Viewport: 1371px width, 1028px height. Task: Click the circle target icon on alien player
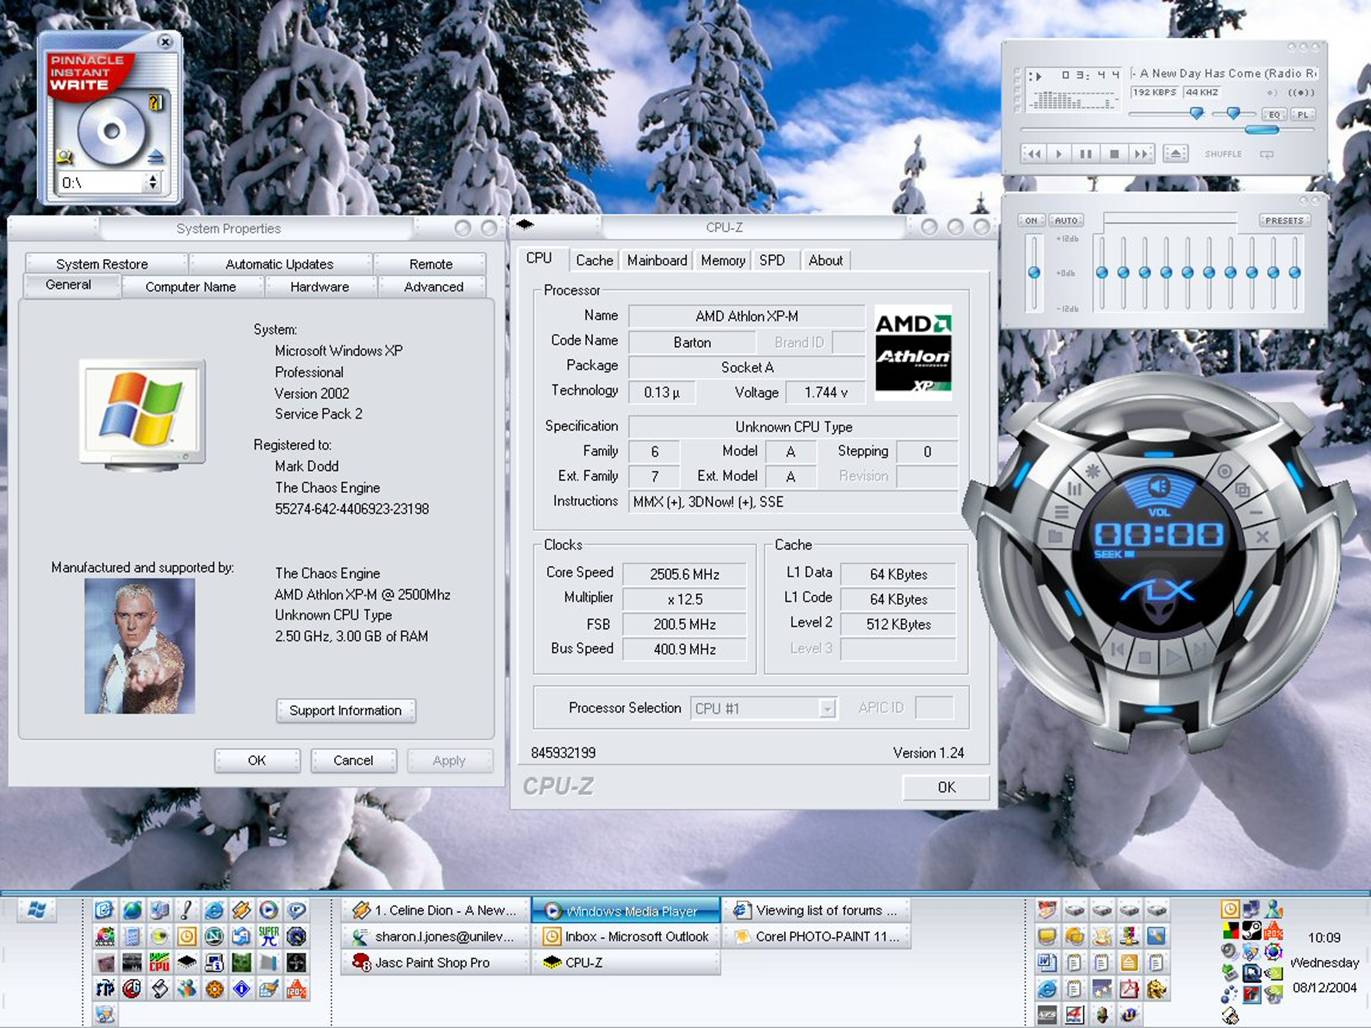1224,472
